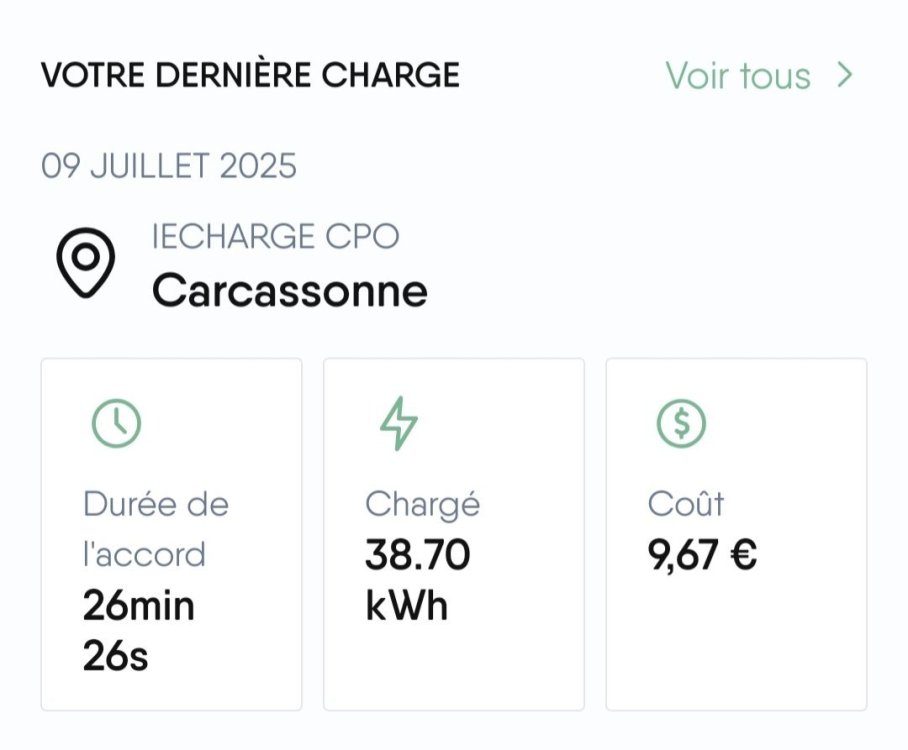Image resolution: width=908 pixels, height=750 pixels.
Task: Click the 9,67 € cost value
Action: pos(702,555)
